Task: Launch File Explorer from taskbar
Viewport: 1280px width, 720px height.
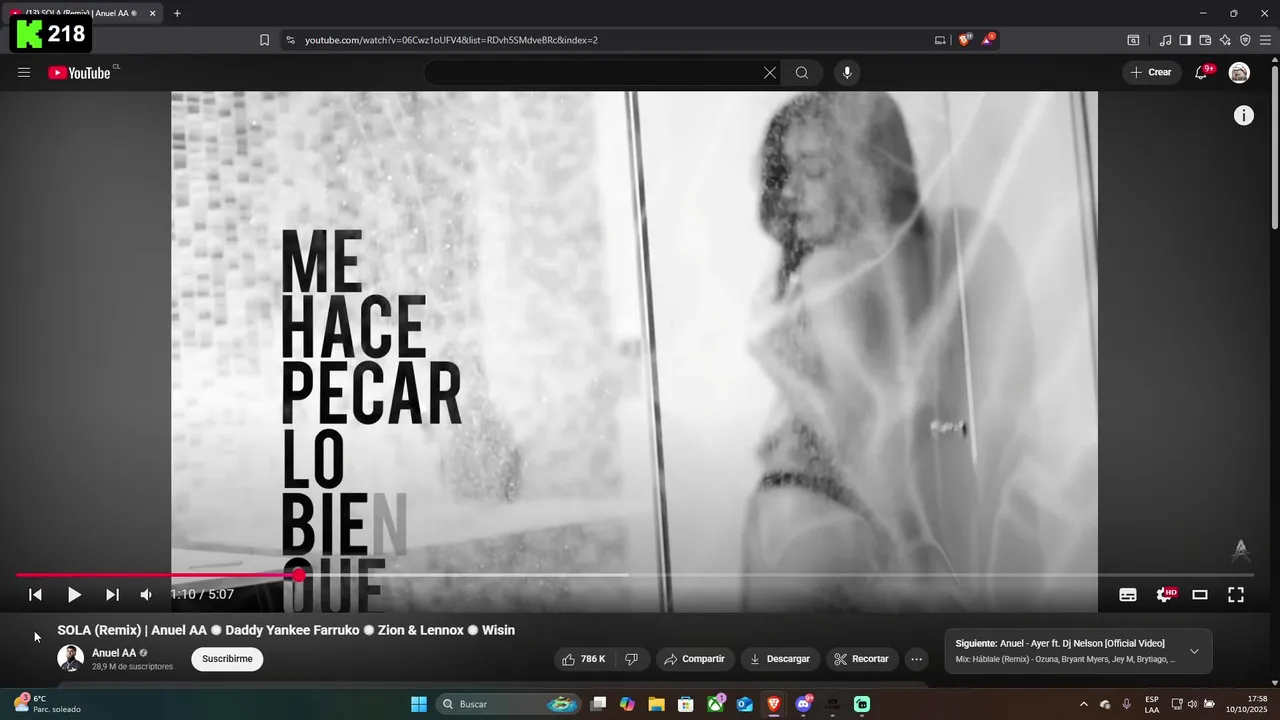Action: (x=656, y=704)
